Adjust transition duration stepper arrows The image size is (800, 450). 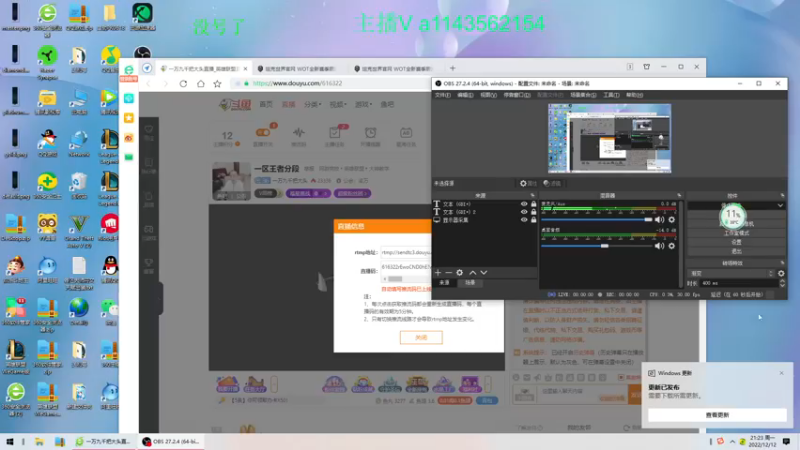pyautogui.click(x=782, y=283)
